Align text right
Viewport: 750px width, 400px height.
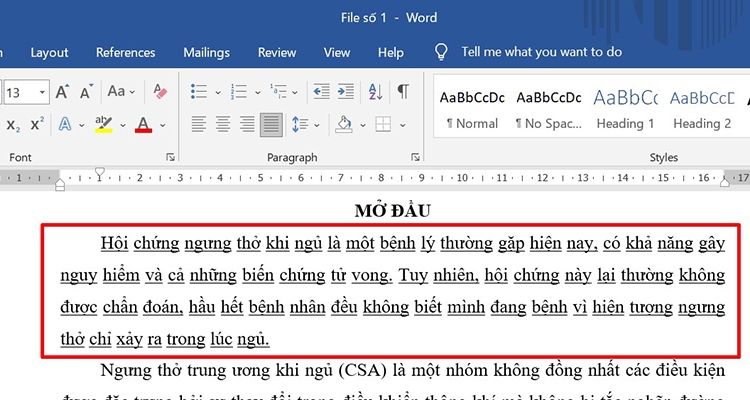(x=247, y=124)
